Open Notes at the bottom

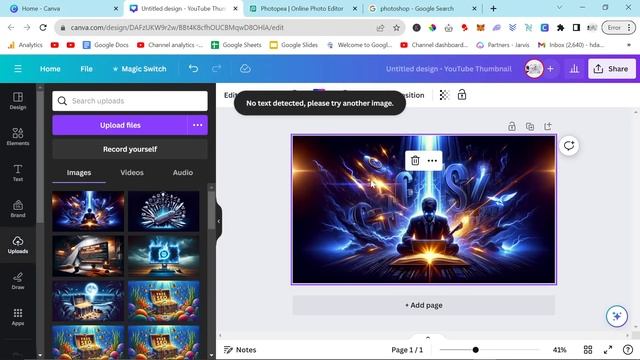tap(240, 350)
